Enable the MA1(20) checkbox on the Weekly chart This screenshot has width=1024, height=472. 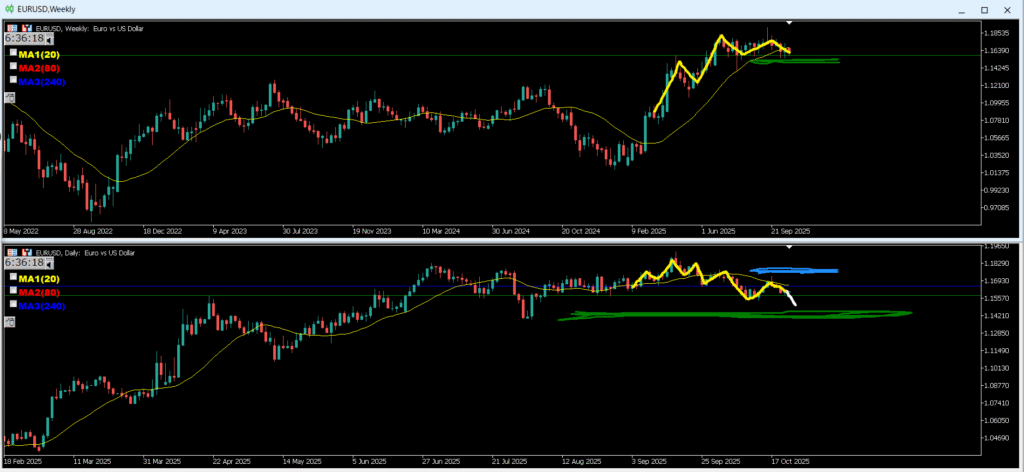pyautogui.click(x=14, y=52)
